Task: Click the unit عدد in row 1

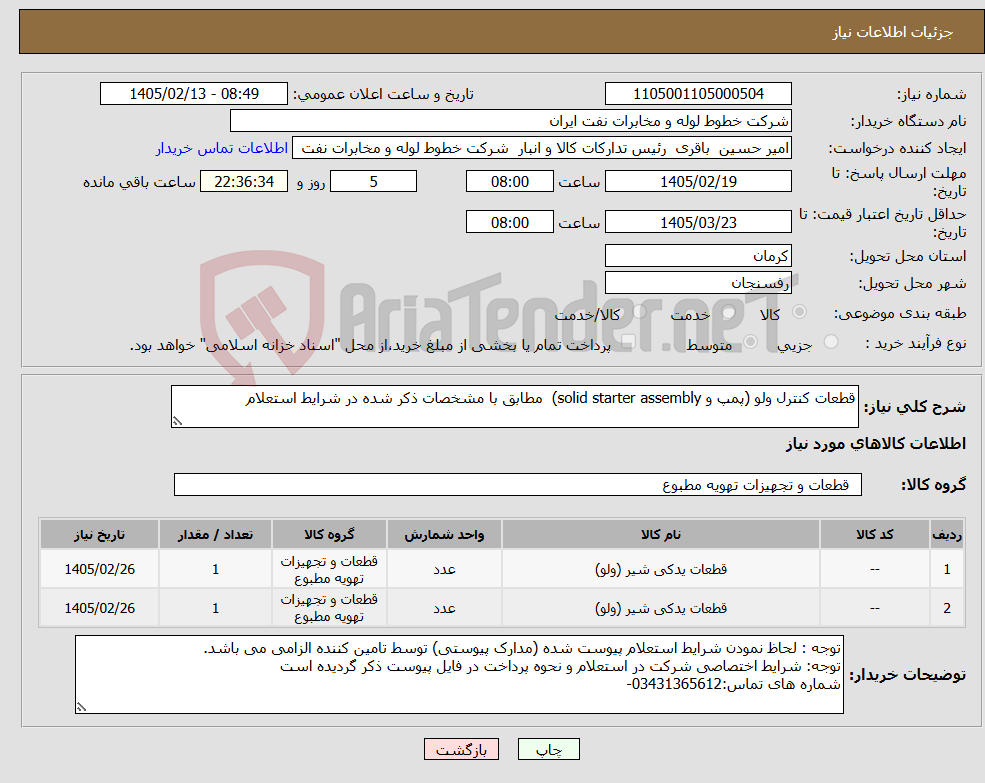Action: click(x=444, y=569)
